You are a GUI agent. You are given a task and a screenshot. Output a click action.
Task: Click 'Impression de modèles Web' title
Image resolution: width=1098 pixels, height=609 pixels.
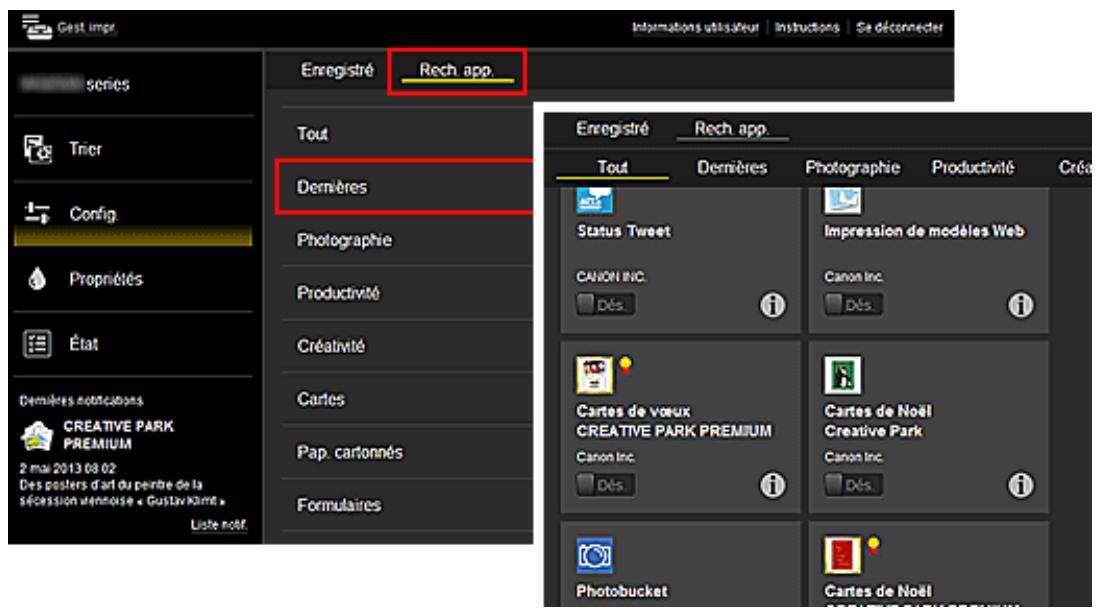tap(924, 231)
